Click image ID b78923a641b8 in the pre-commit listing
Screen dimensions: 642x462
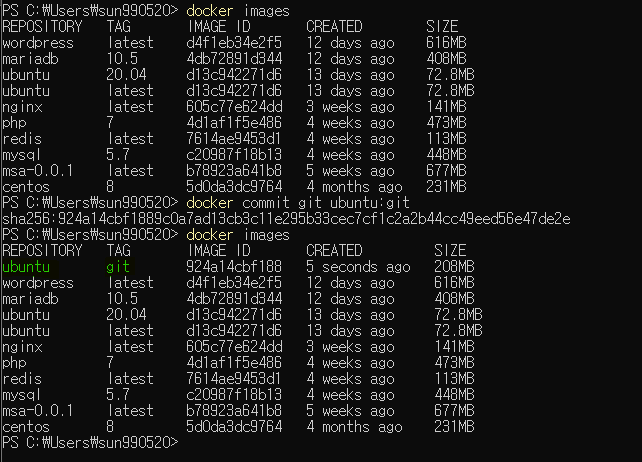click(234, 171)
